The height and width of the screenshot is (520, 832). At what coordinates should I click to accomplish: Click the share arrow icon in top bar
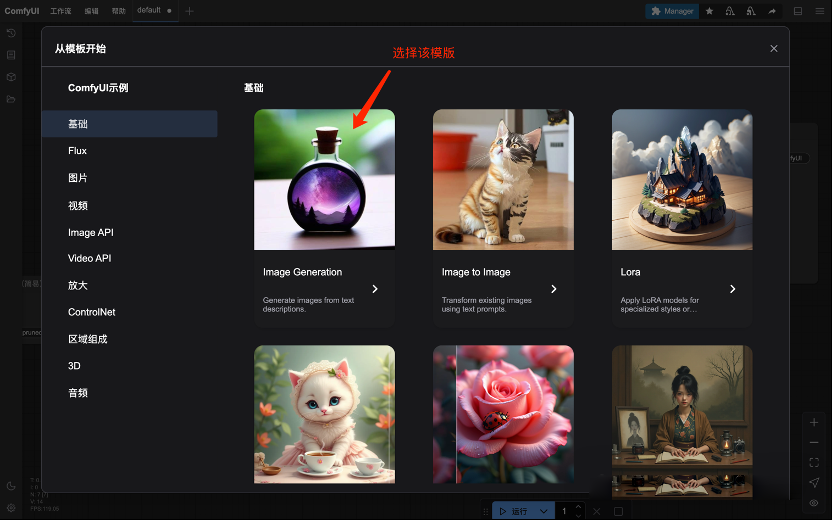click(x=772, y=11)
